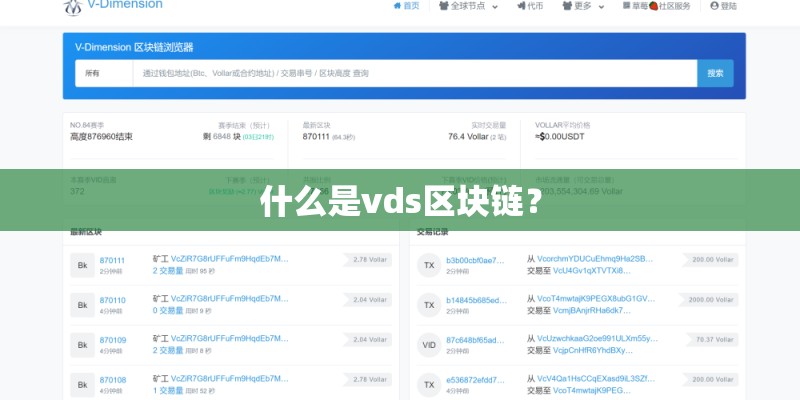This screenshot has height=400, width=800.
Task: Open sender address VcV4Qa1HsCCqEXasd9iL3SZf link
Action: 596,378
